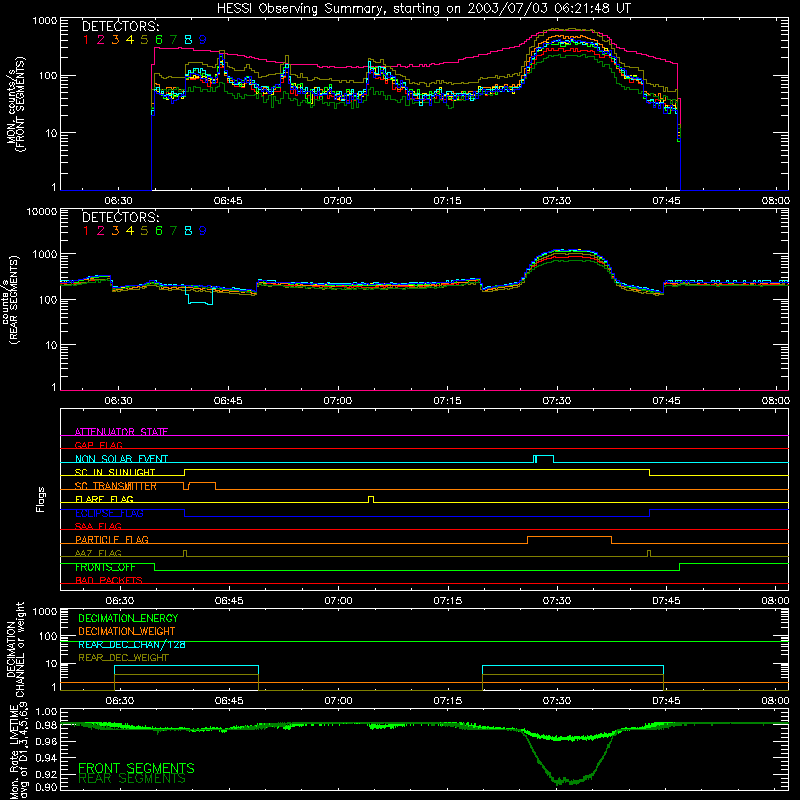Image resolution: width=800 pixels, height=800 pixels.
Task: Click the SC IN SUNLIGHT flag label
Action: (115, 472)
